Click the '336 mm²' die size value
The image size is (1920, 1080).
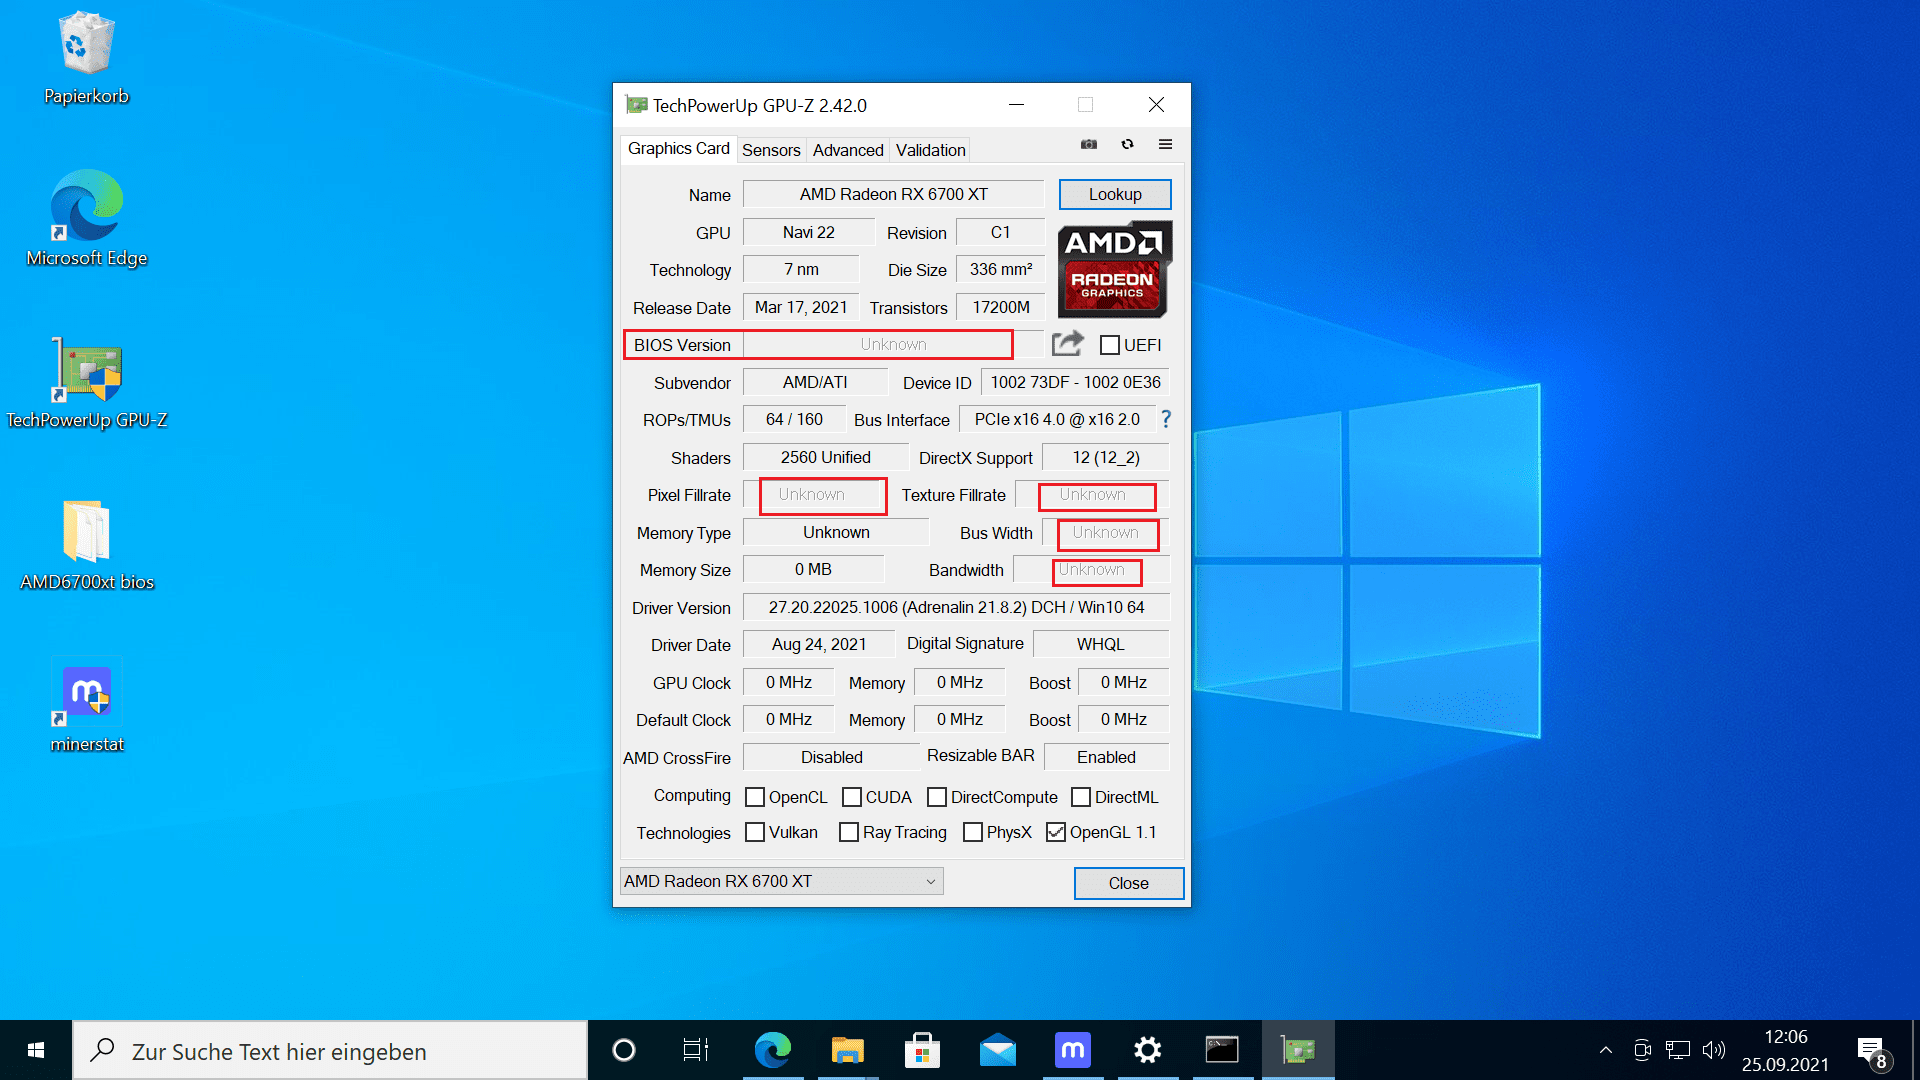(1001, 269)
